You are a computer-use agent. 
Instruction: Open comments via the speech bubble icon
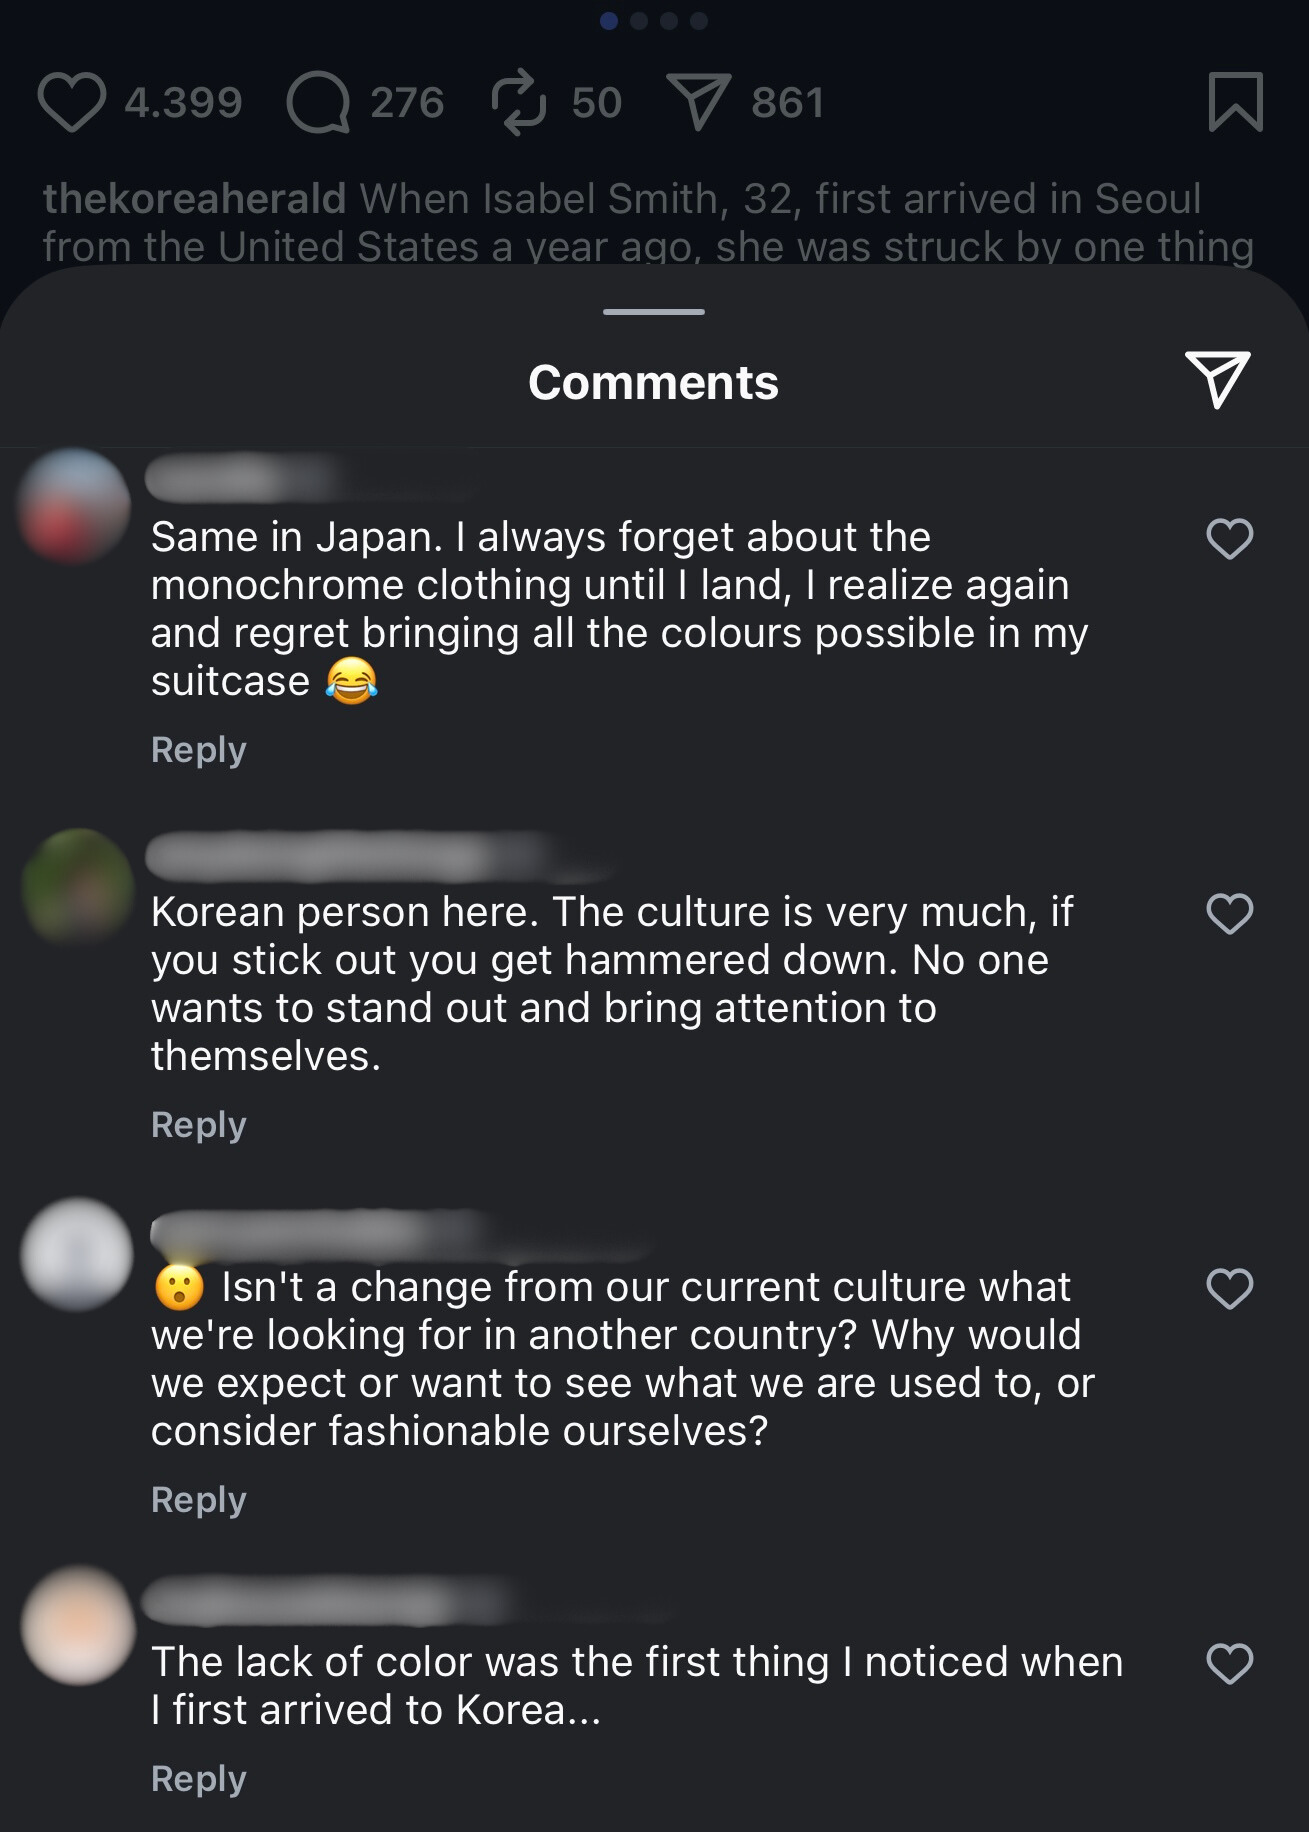click(x=318, y=103)
